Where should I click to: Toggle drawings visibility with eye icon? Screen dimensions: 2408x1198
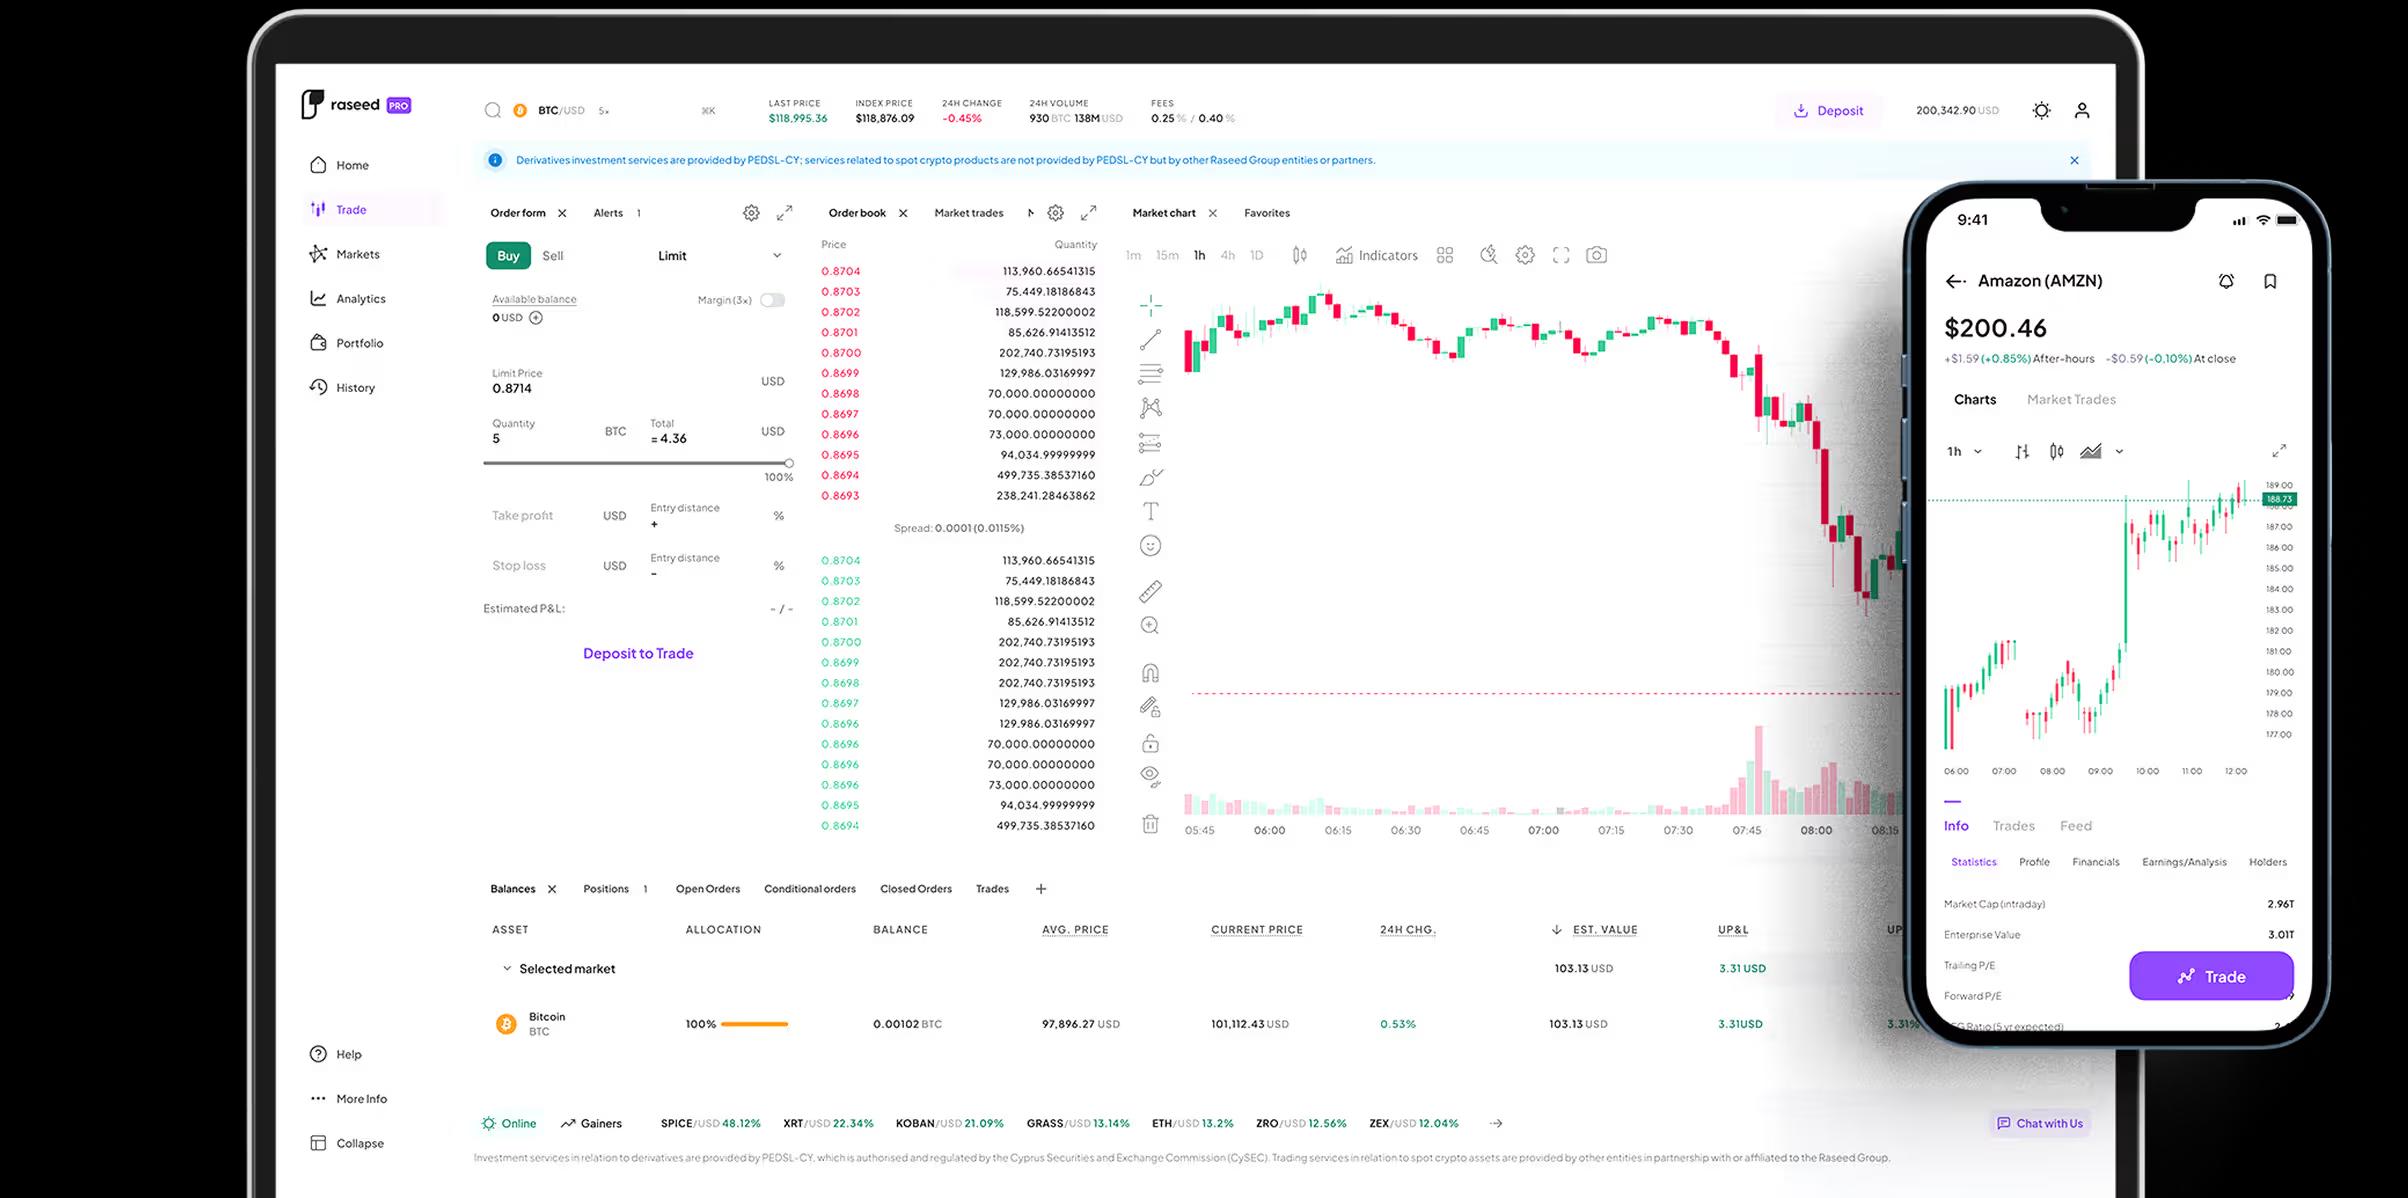point(1150,775)
